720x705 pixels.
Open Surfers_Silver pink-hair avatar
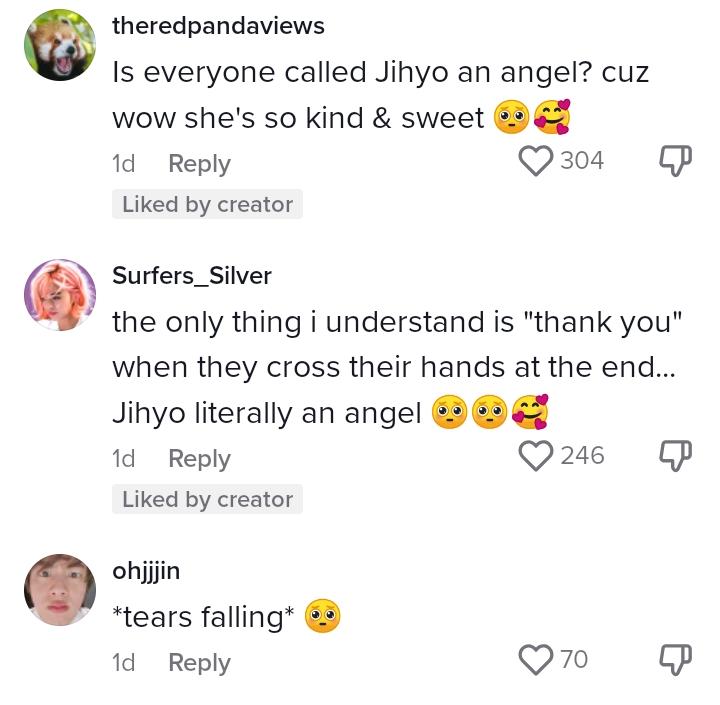click(x=60, y=294)
